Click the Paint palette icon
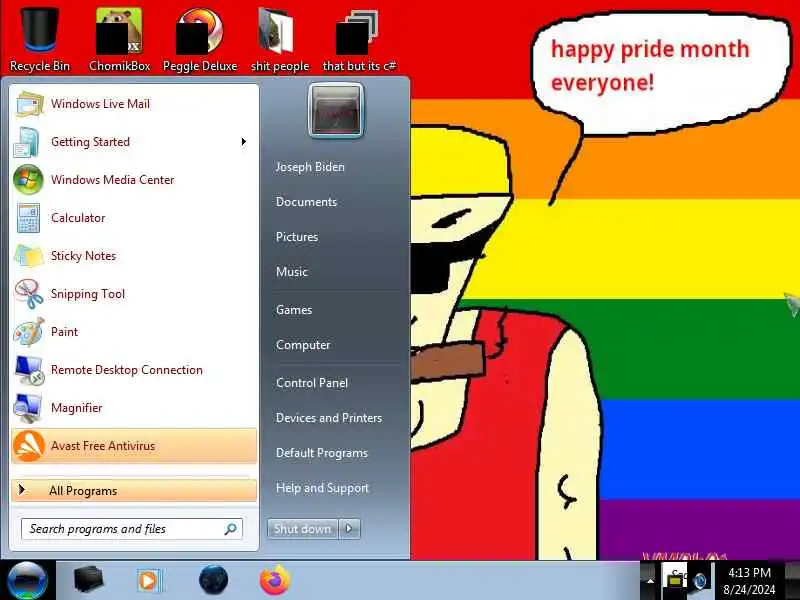Image resolution: width=800 pixels, height=600 pixels. coord(29,332)
